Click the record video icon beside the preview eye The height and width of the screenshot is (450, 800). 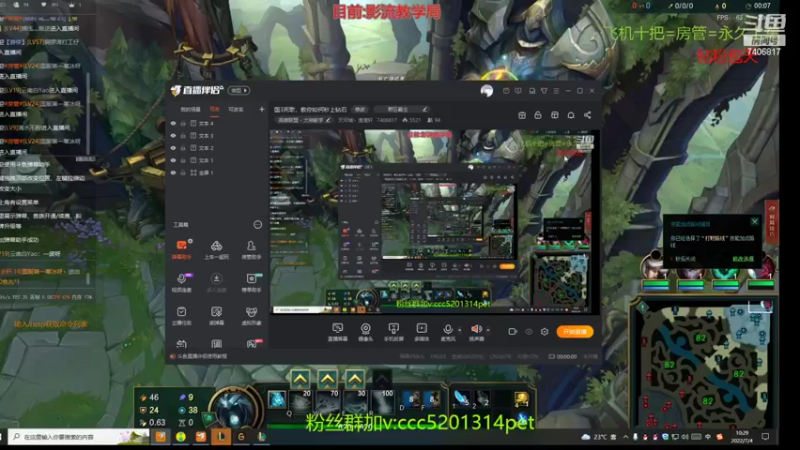(x=513, y=332)
